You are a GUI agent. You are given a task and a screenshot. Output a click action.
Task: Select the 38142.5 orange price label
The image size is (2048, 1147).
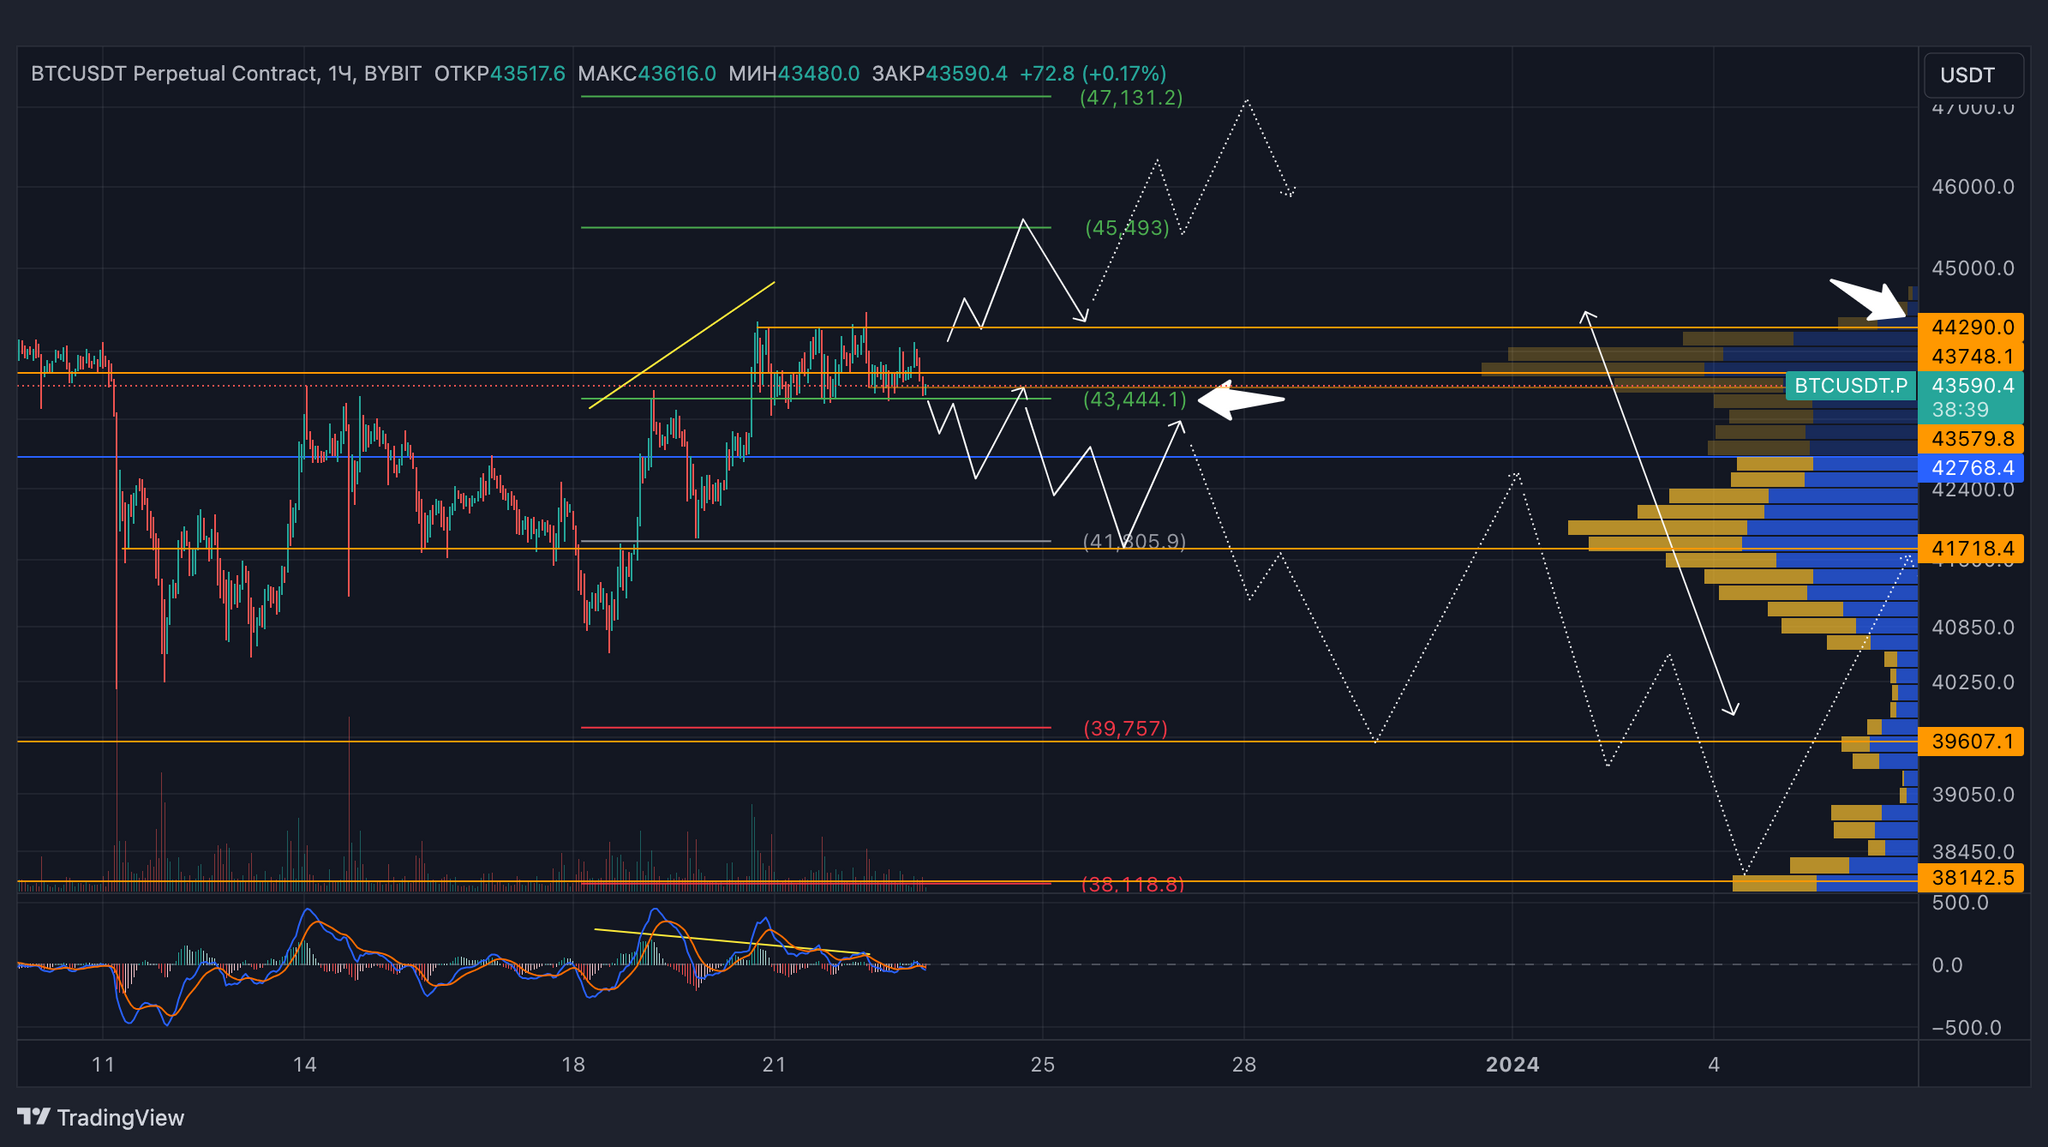click(x=1972, y=877)
